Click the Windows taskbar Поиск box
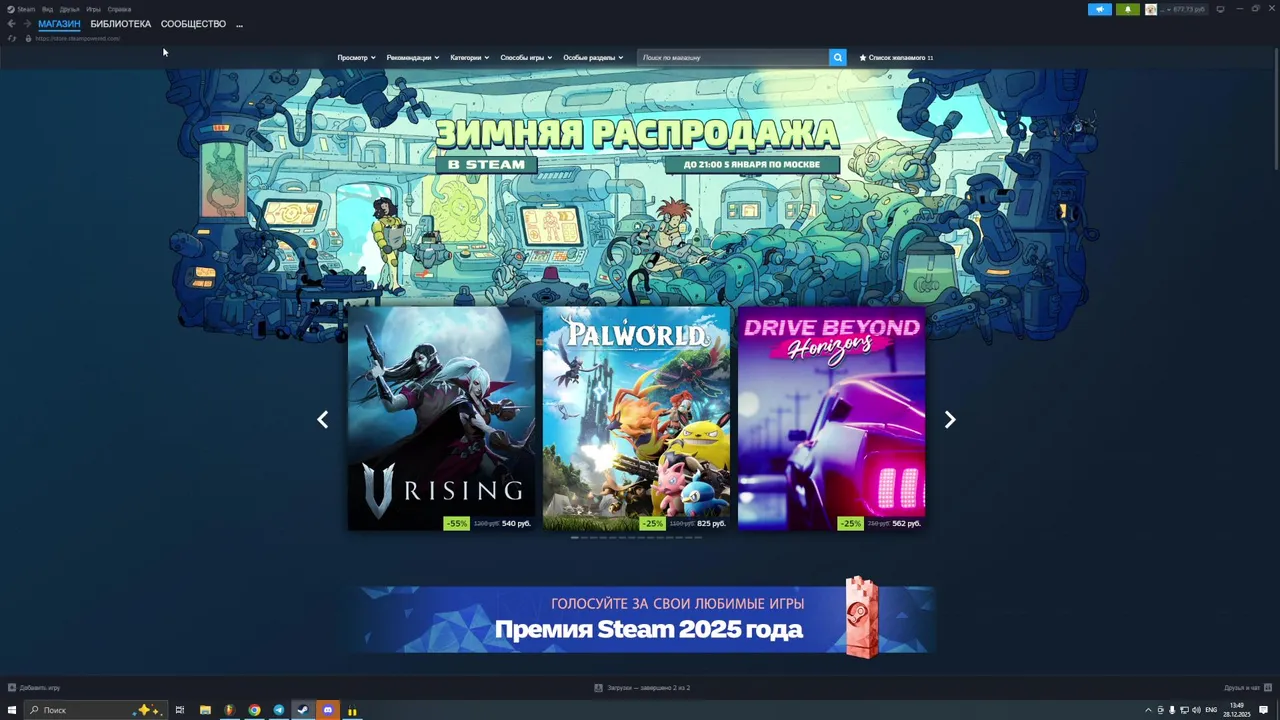1280x720 pixels. point(96,710)
